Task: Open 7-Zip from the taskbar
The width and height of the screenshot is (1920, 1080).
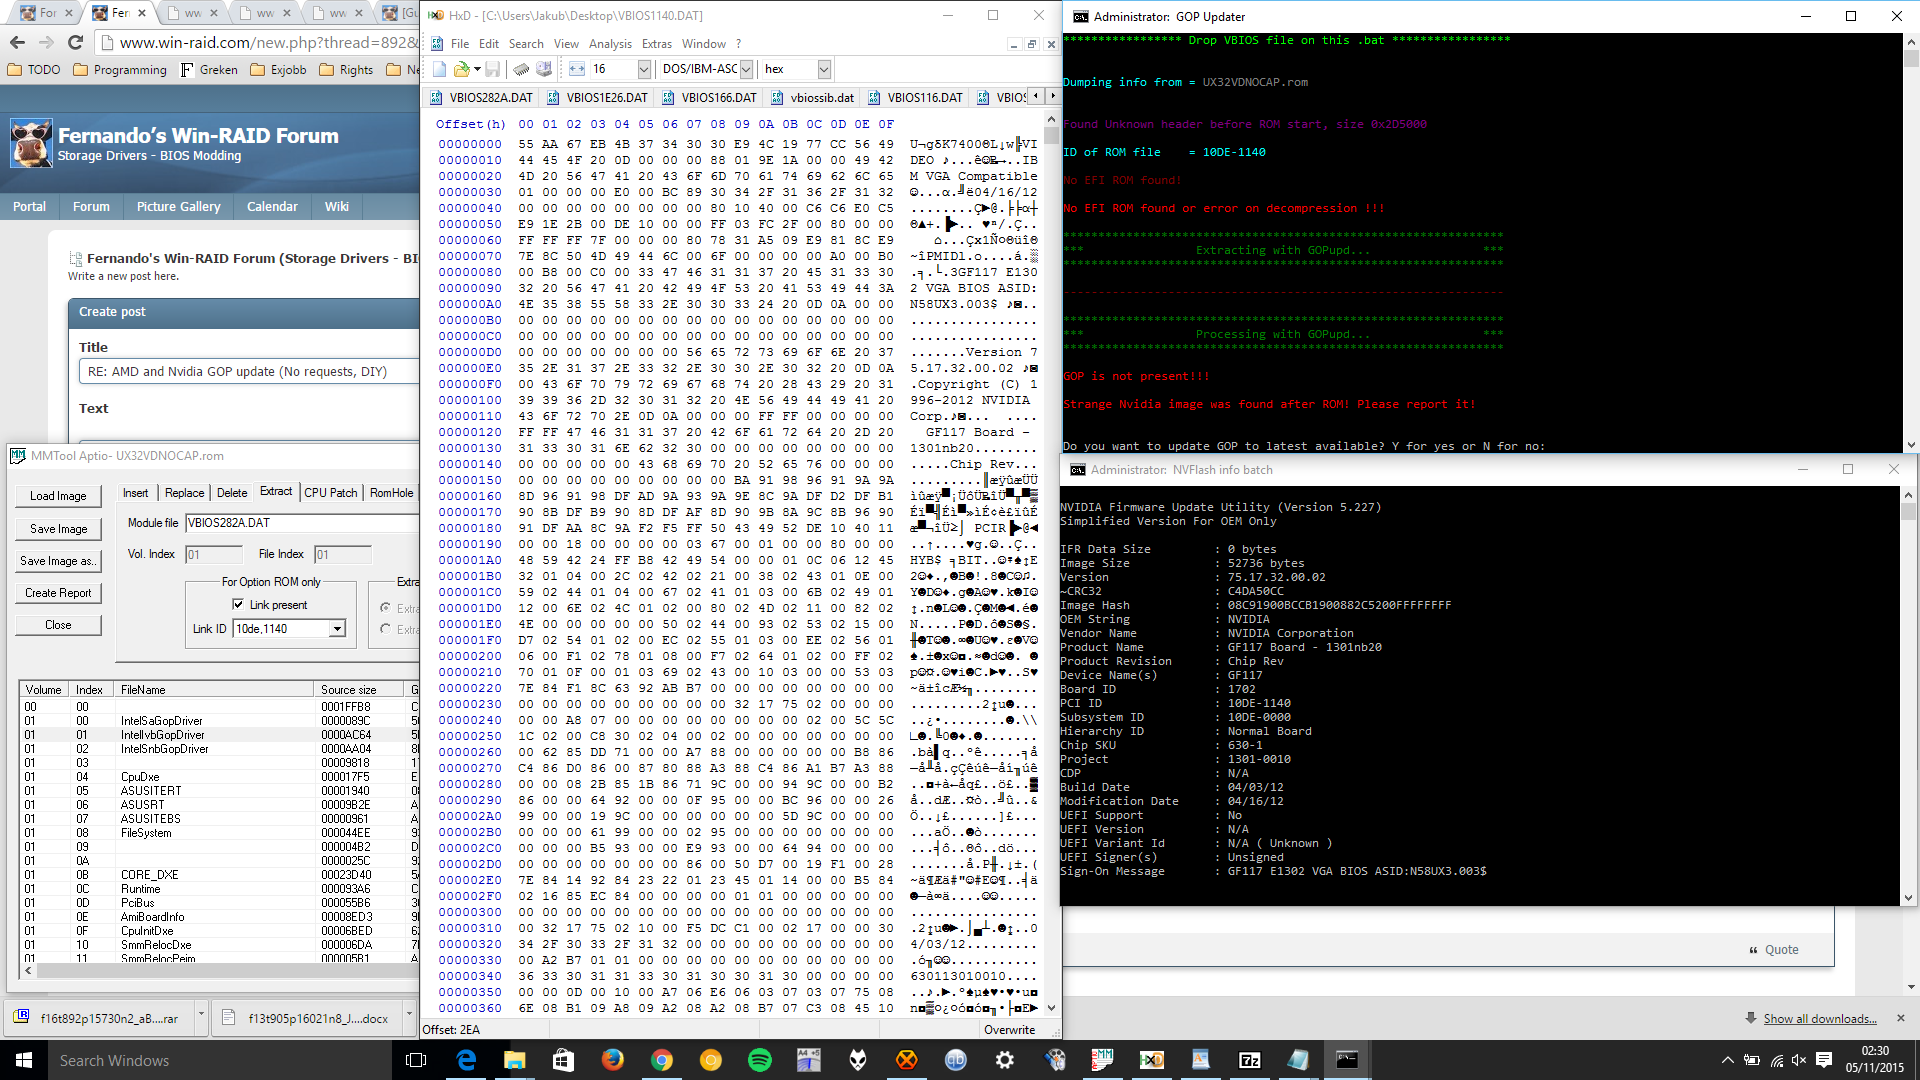Action: tap(1250, 1060)
